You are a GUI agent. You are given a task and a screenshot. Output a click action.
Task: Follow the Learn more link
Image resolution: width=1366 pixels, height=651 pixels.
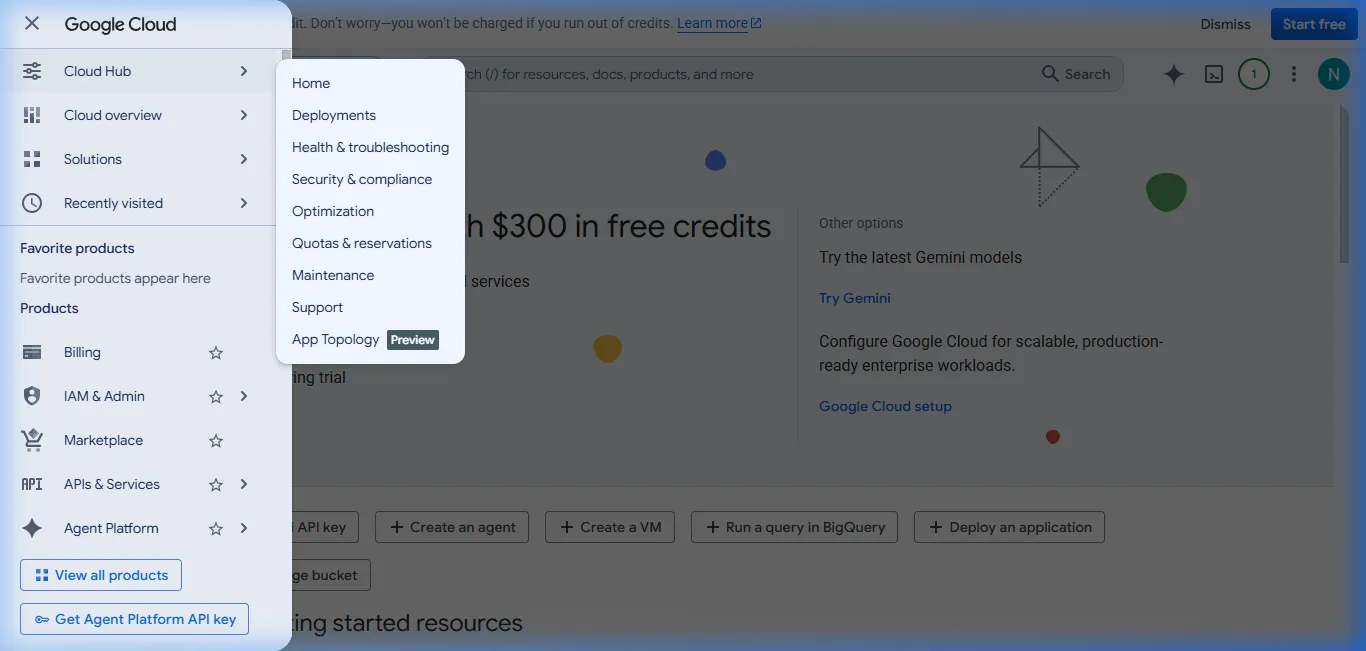pos(719,23)
